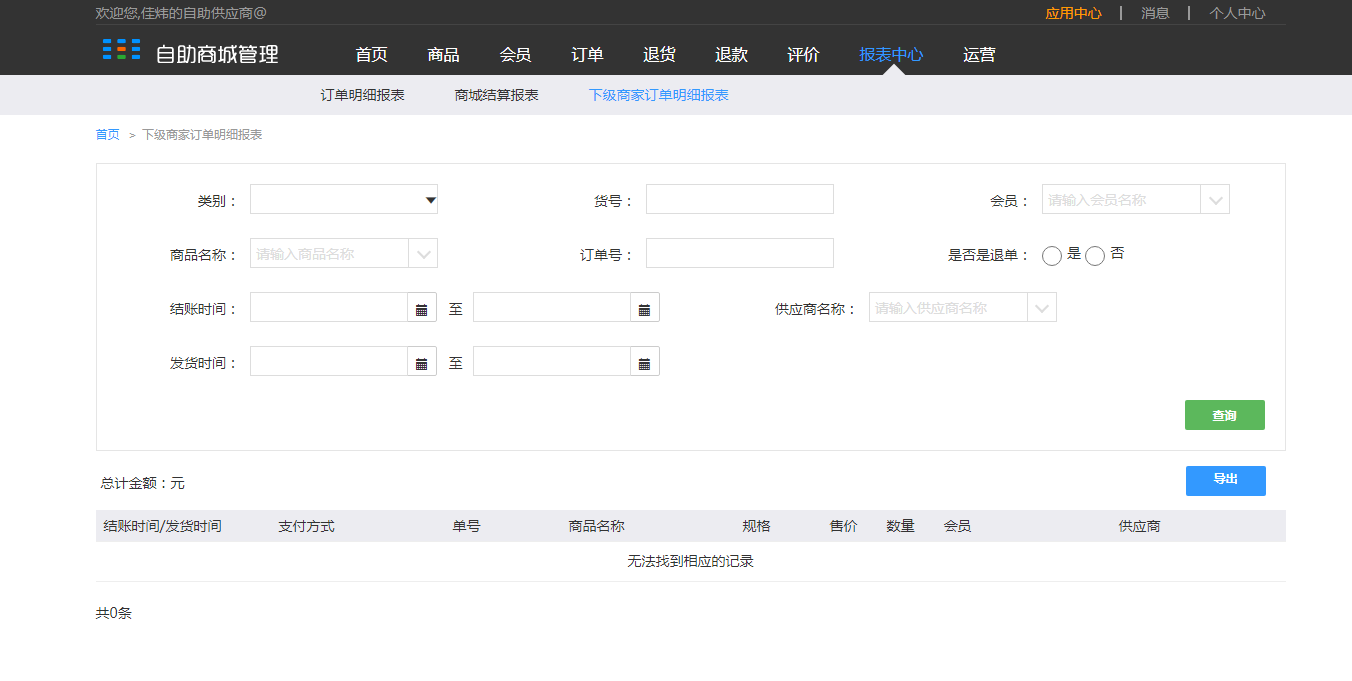Viewport: 1352px width, 681px height.
Task: Switch to 下级商家订单明细报表 tab
Action: click(659, 95)
